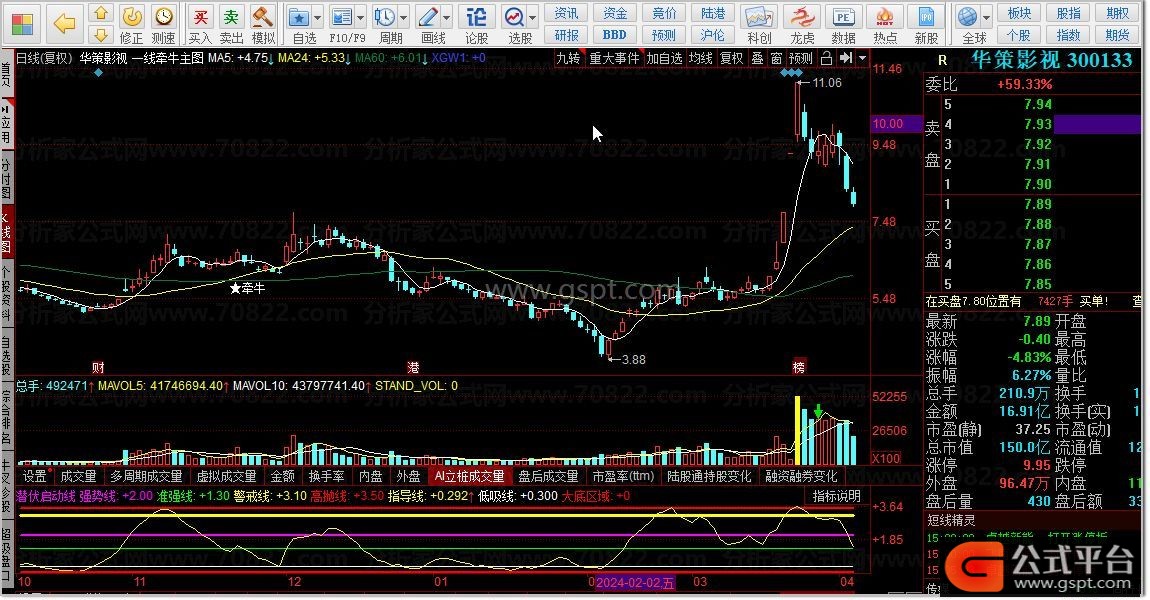Select the 市盈率(ttm) tab
This screenshot has width=1150, height=600.
point(623,477)
